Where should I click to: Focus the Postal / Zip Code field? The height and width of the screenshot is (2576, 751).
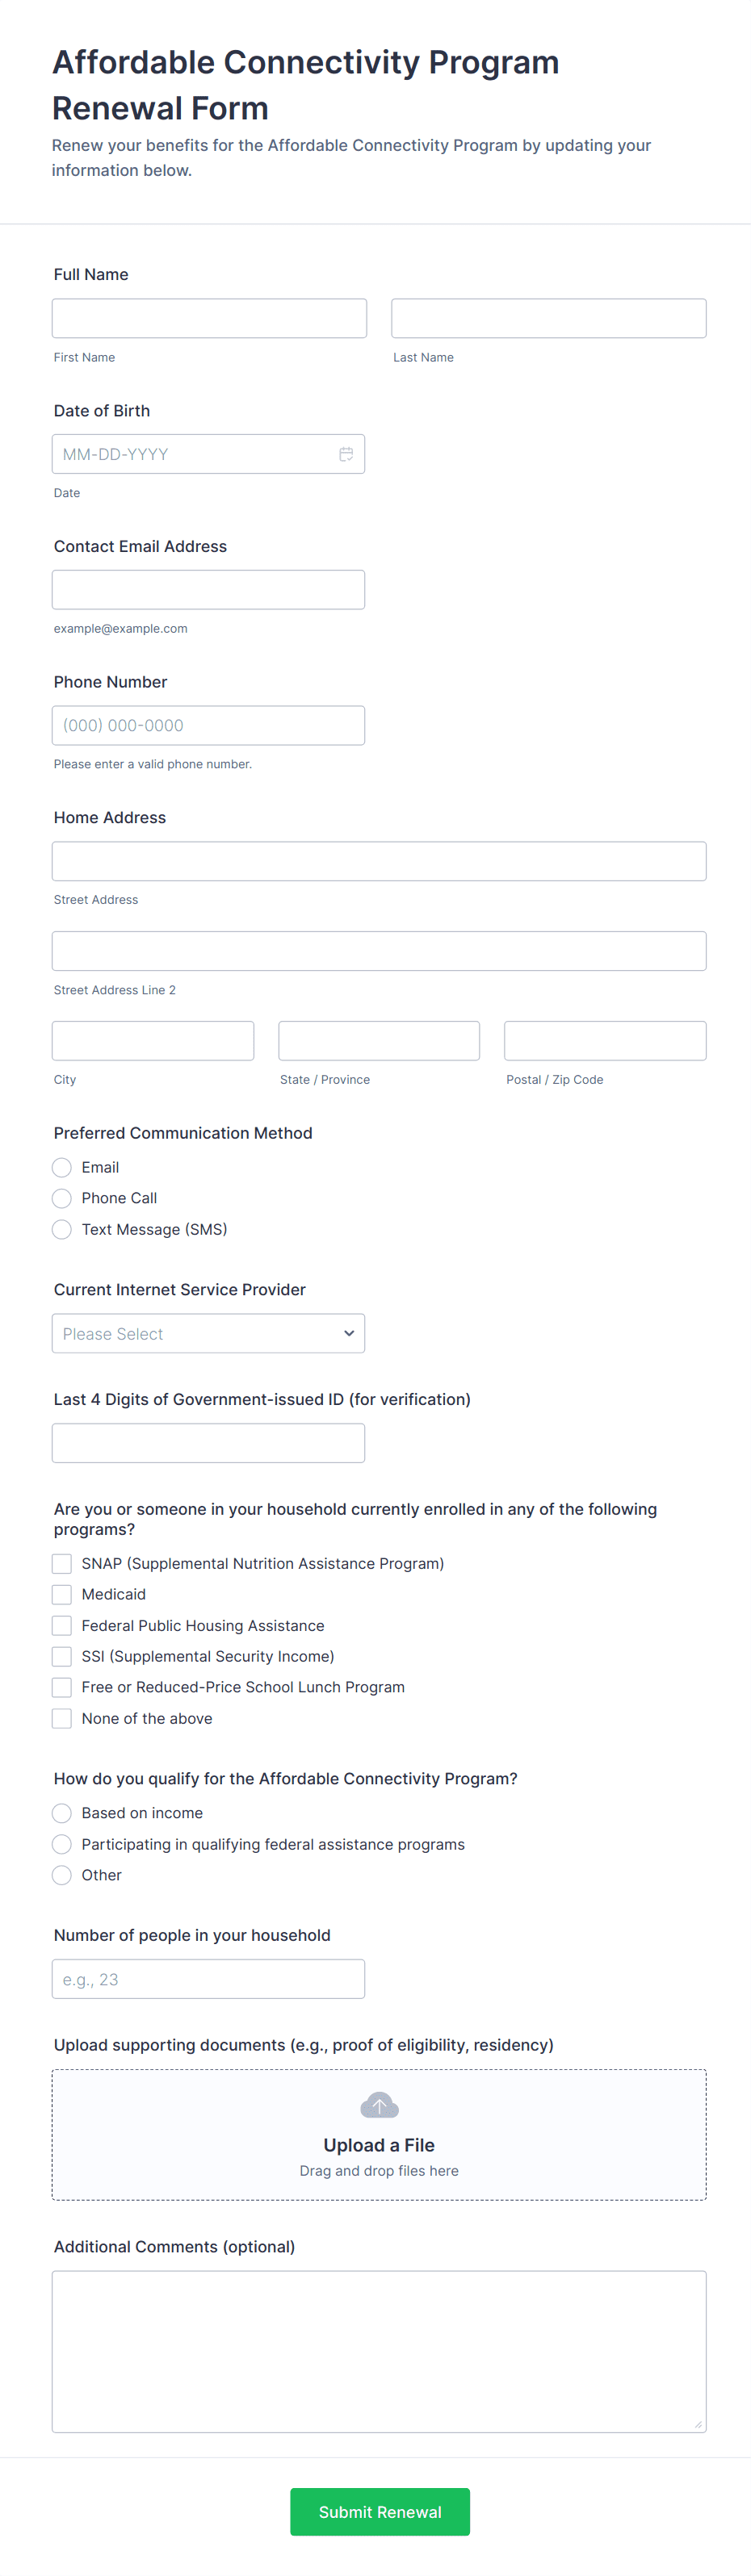coord(605,1040)
